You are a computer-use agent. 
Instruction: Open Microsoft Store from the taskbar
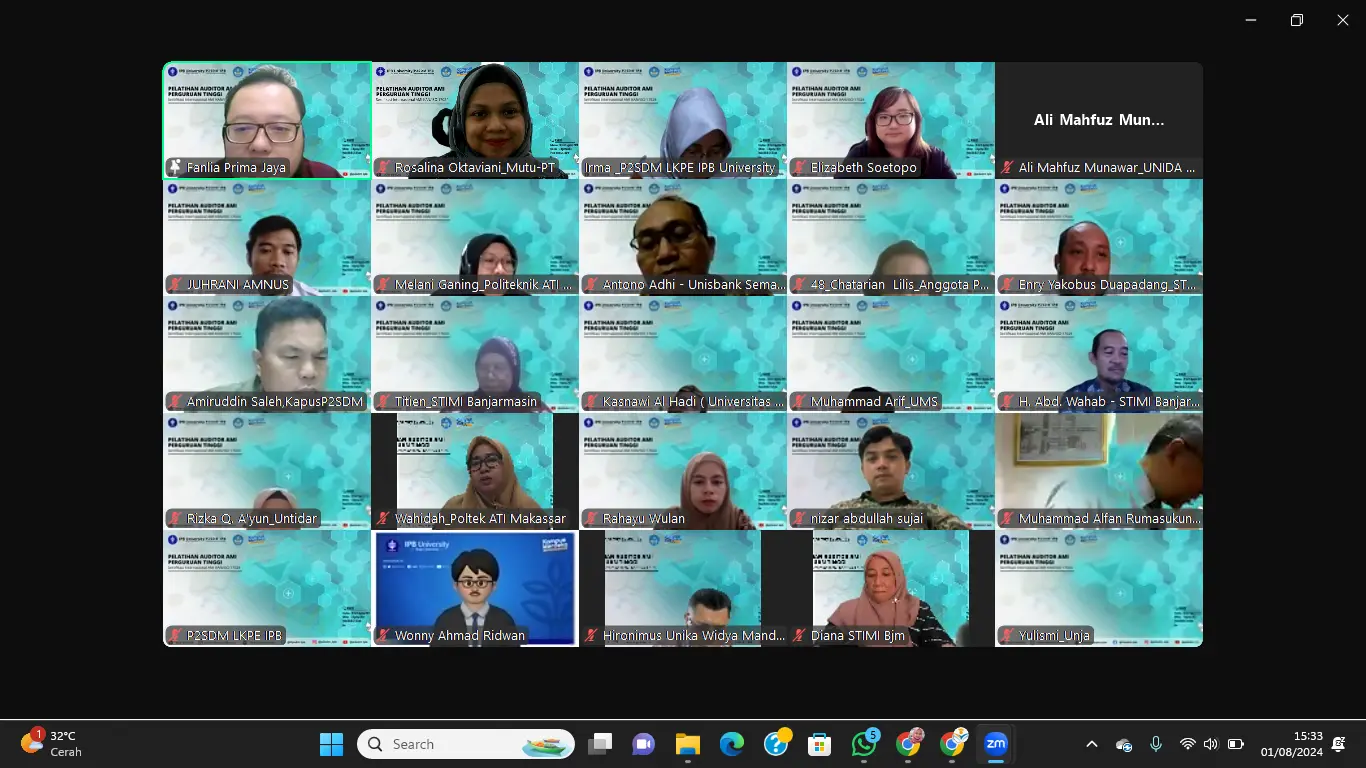[x=820, y=744]
